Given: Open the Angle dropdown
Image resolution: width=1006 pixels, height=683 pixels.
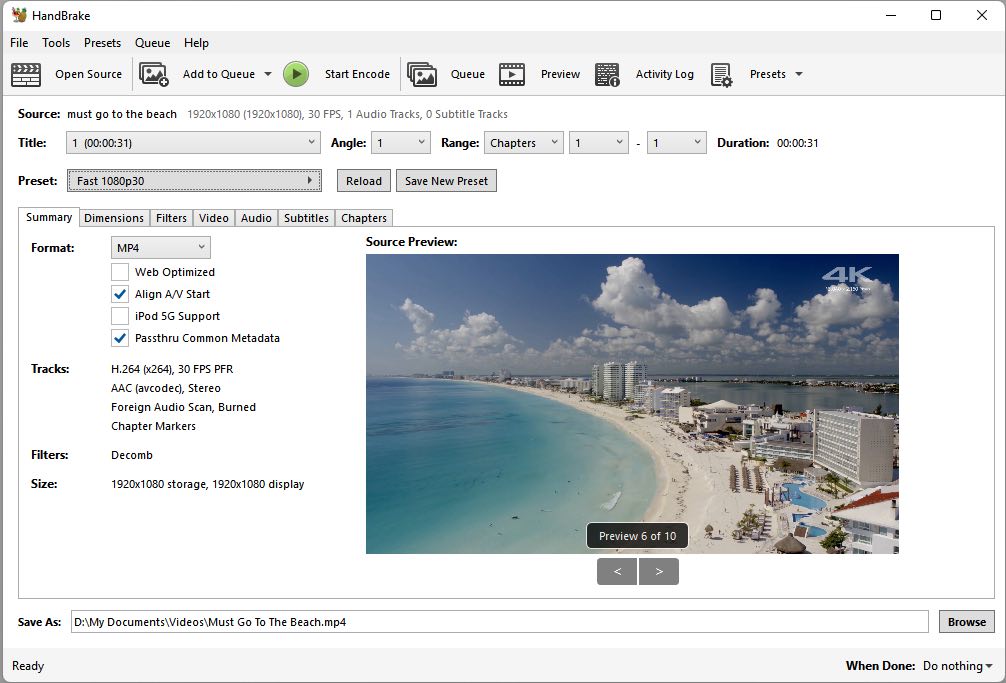Looking at the screenshot, I should click(x=400, y=142).
